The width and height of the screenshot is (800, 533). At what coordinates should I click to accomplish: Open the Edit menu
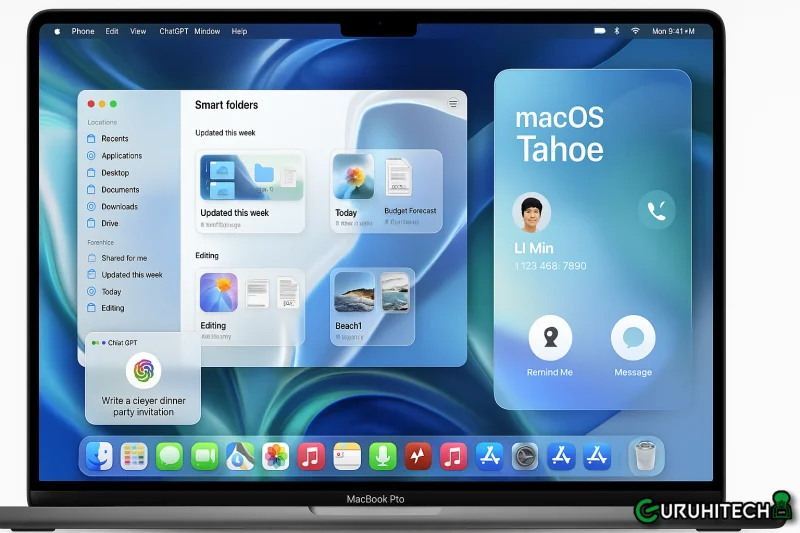coord(112,31)
